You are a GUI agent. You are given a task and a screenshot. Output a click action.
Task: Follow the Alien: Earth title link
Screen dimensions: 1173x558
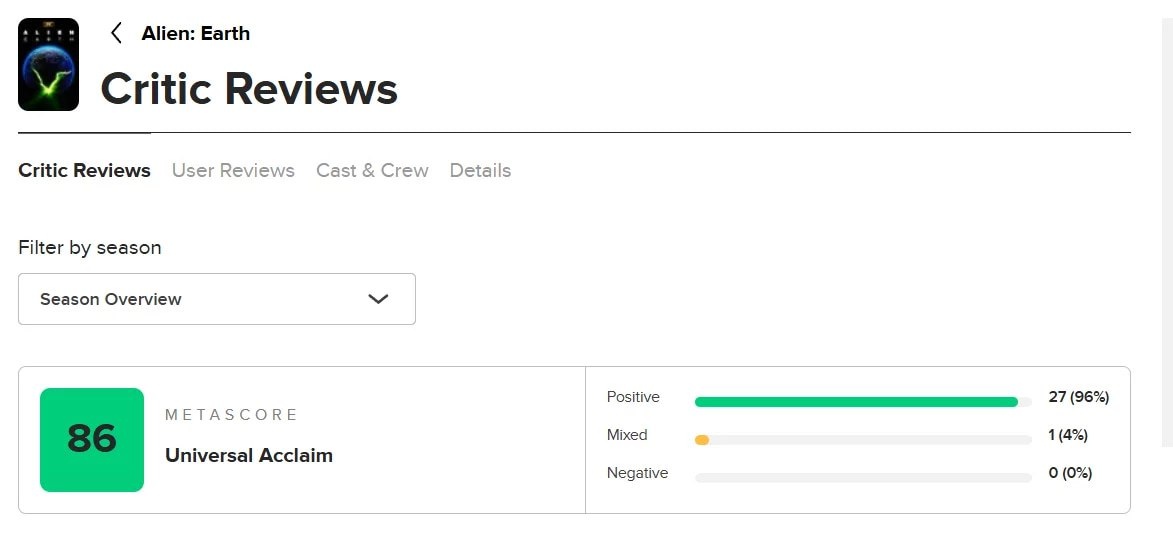coord(195,33)
